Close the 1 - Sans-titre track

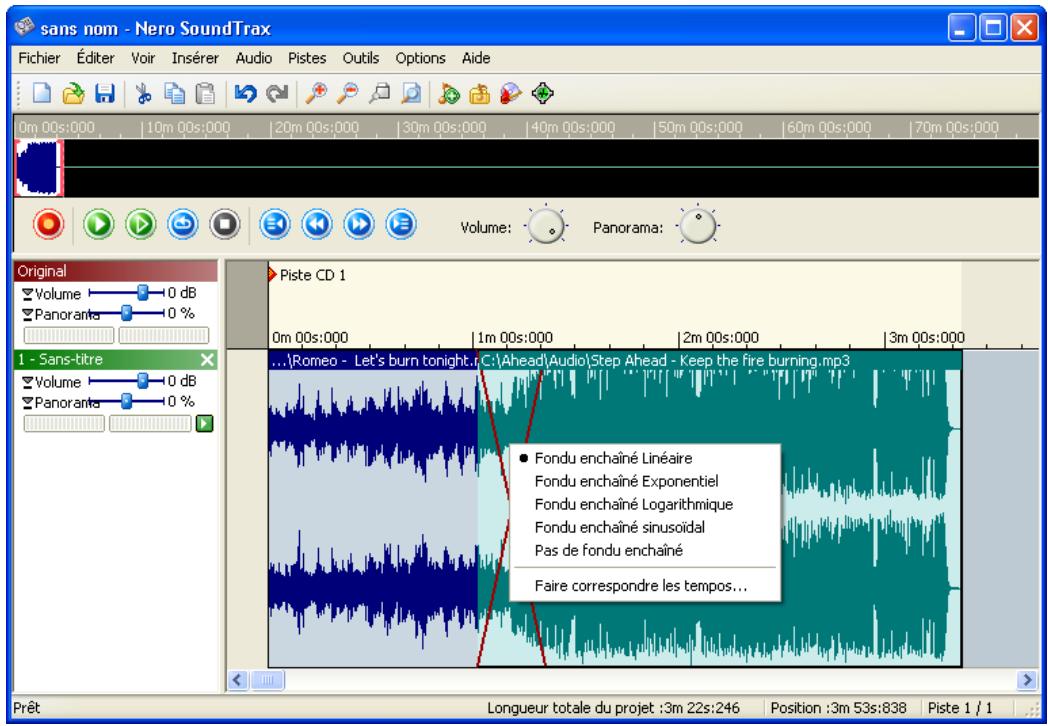pyautogui.click(x=207, y=360)
